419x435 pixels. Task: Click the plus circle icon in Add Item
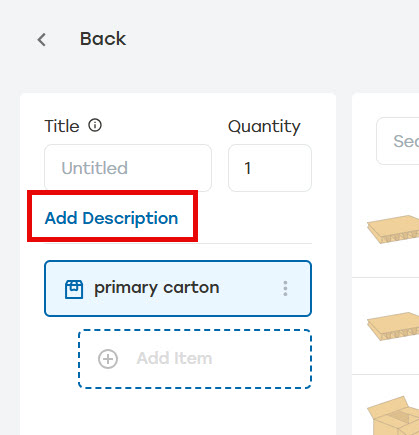[x=108, y=359]
